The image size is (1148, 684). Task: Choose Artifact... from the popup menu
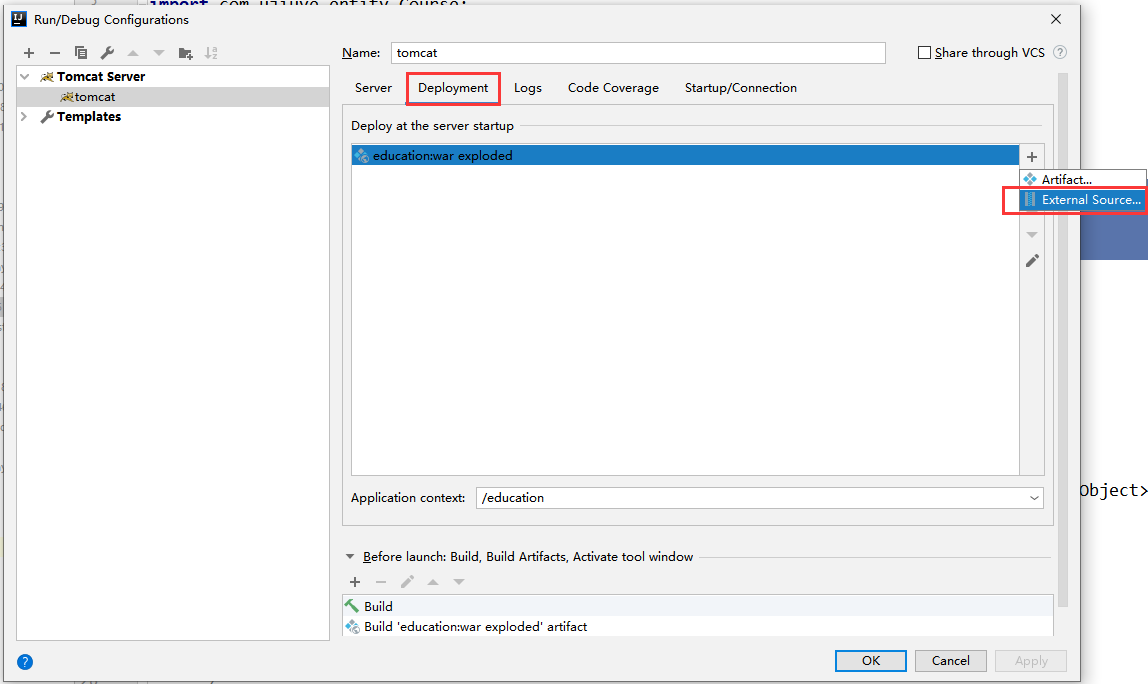tap(1083, 179)
